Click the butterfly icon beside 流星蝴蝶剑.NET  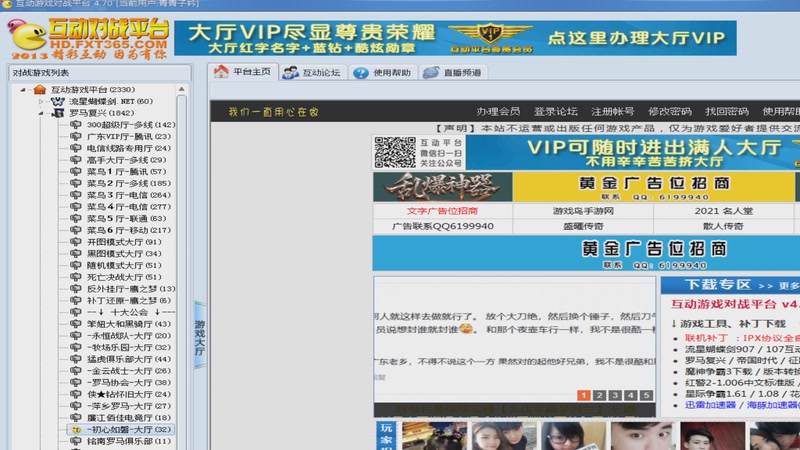point(58,101)
